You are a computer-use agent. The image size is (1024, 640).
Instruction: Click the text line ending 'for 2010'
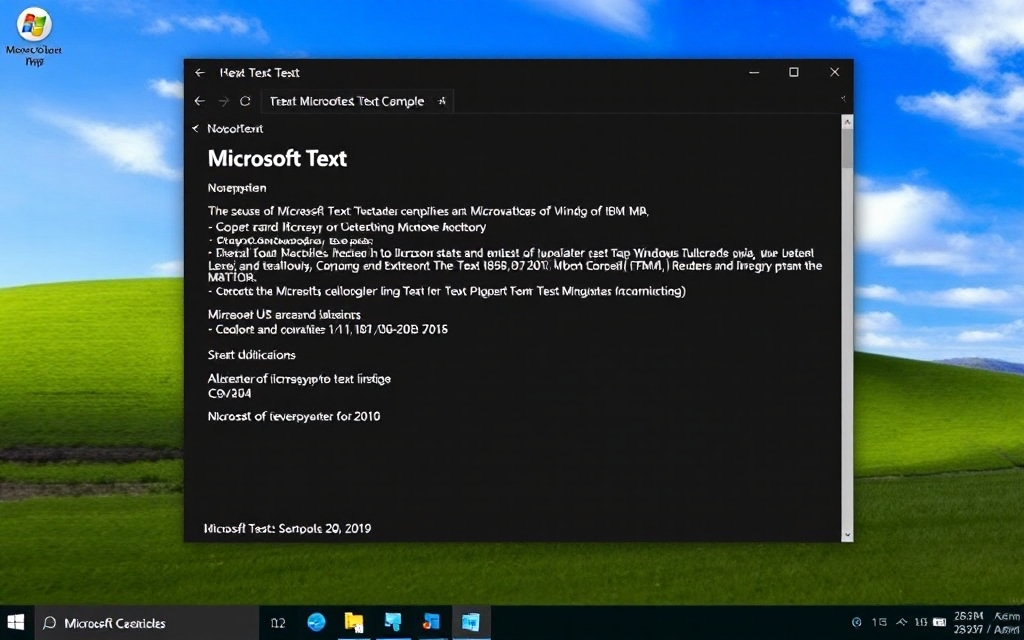[x=294, y=417]
